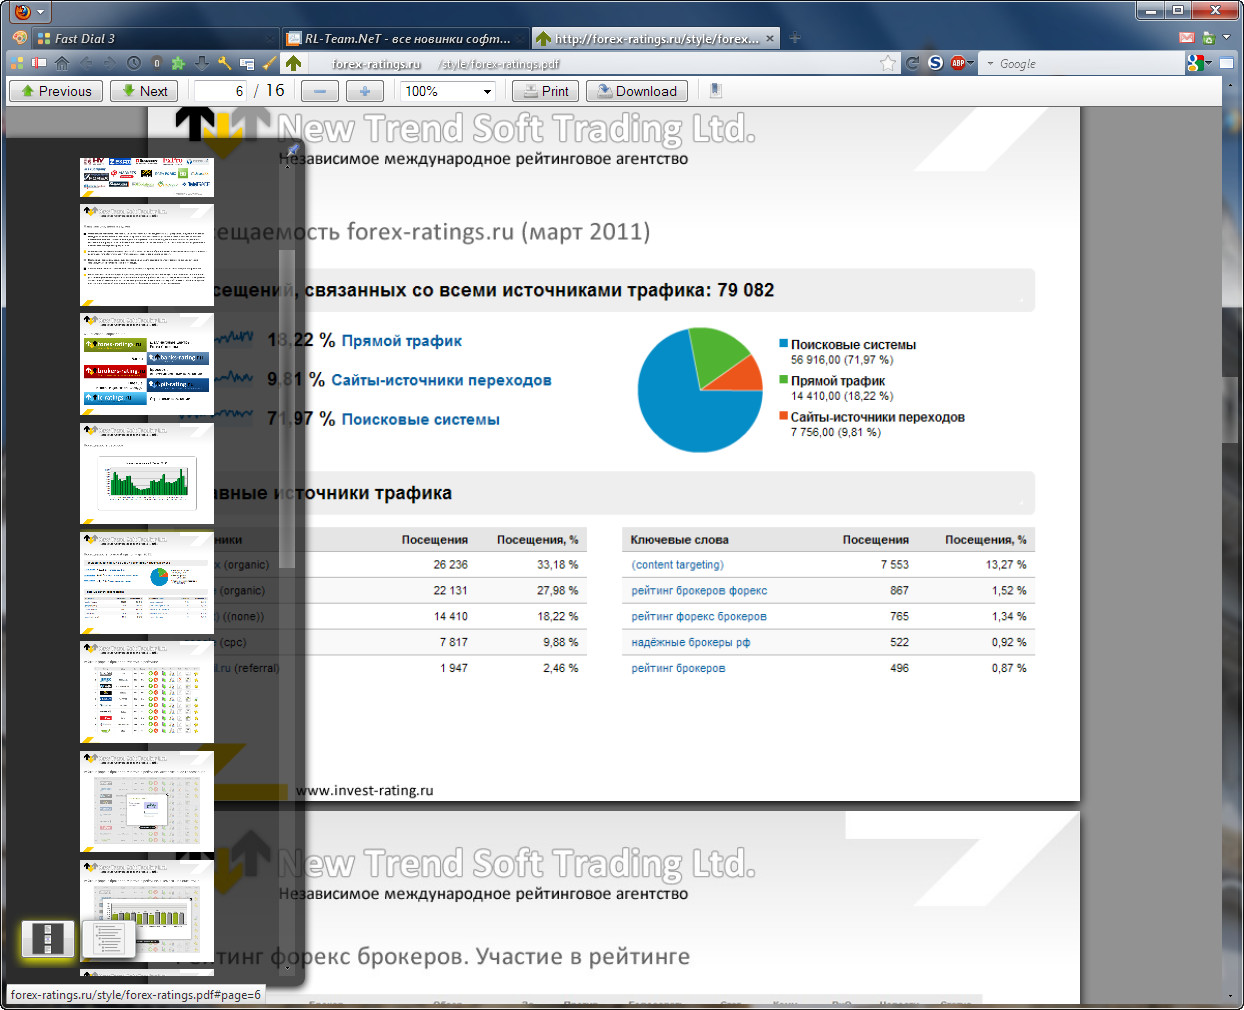Open keyword "рейтинг брокеров форекс"
1244x1010 pixels.
[x=699, y=591]
